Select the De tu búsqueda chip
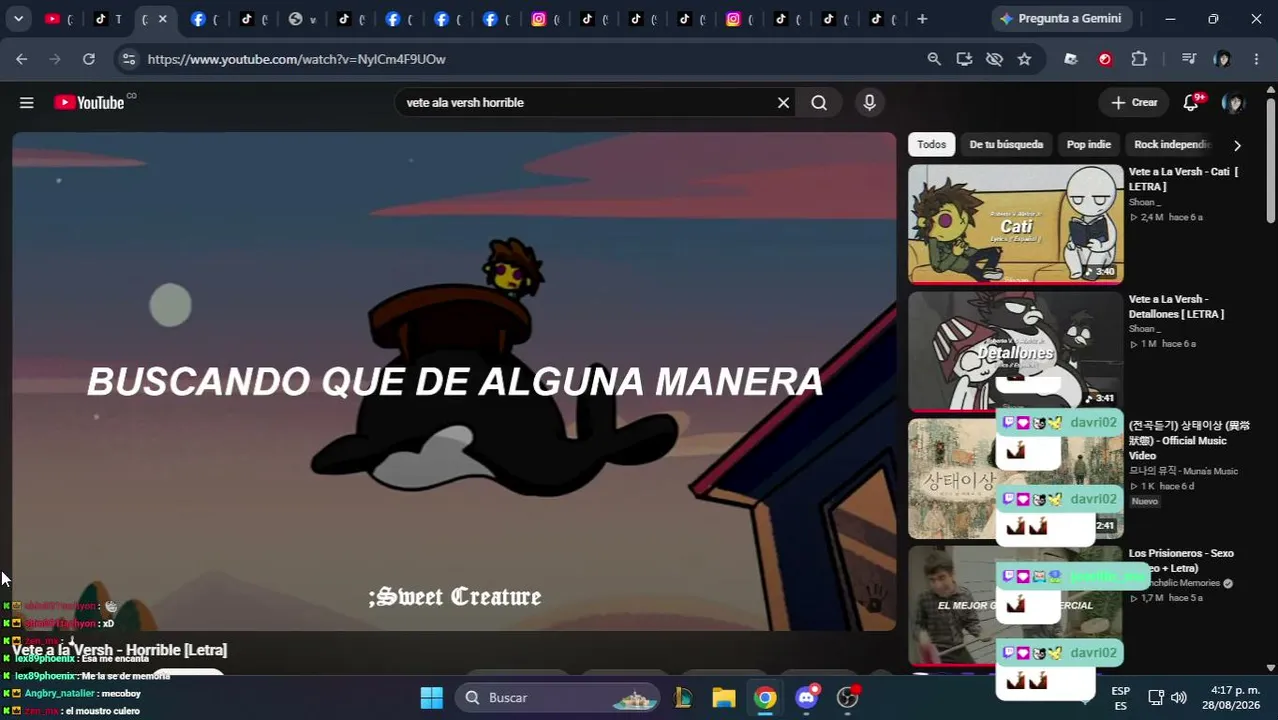This screenshot has width=1278, height=720. (1006, 144)
